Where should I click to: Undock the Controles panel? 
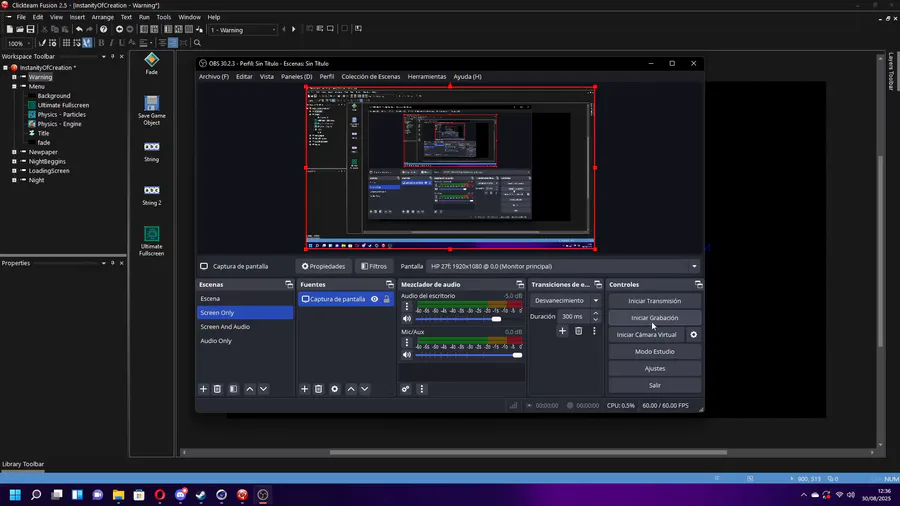click(x=699, y=285)
